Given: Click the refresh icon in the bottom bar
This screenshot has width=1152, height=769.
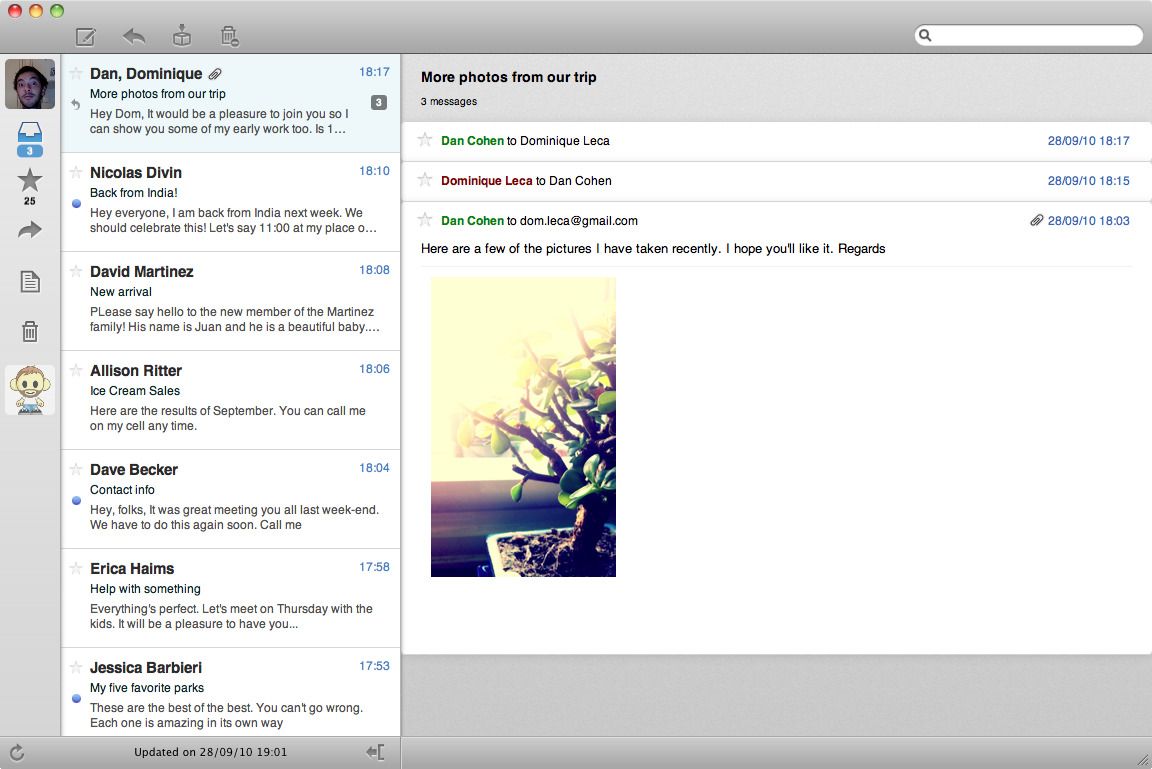Looking at the screenshot, I should pos(17,753).
